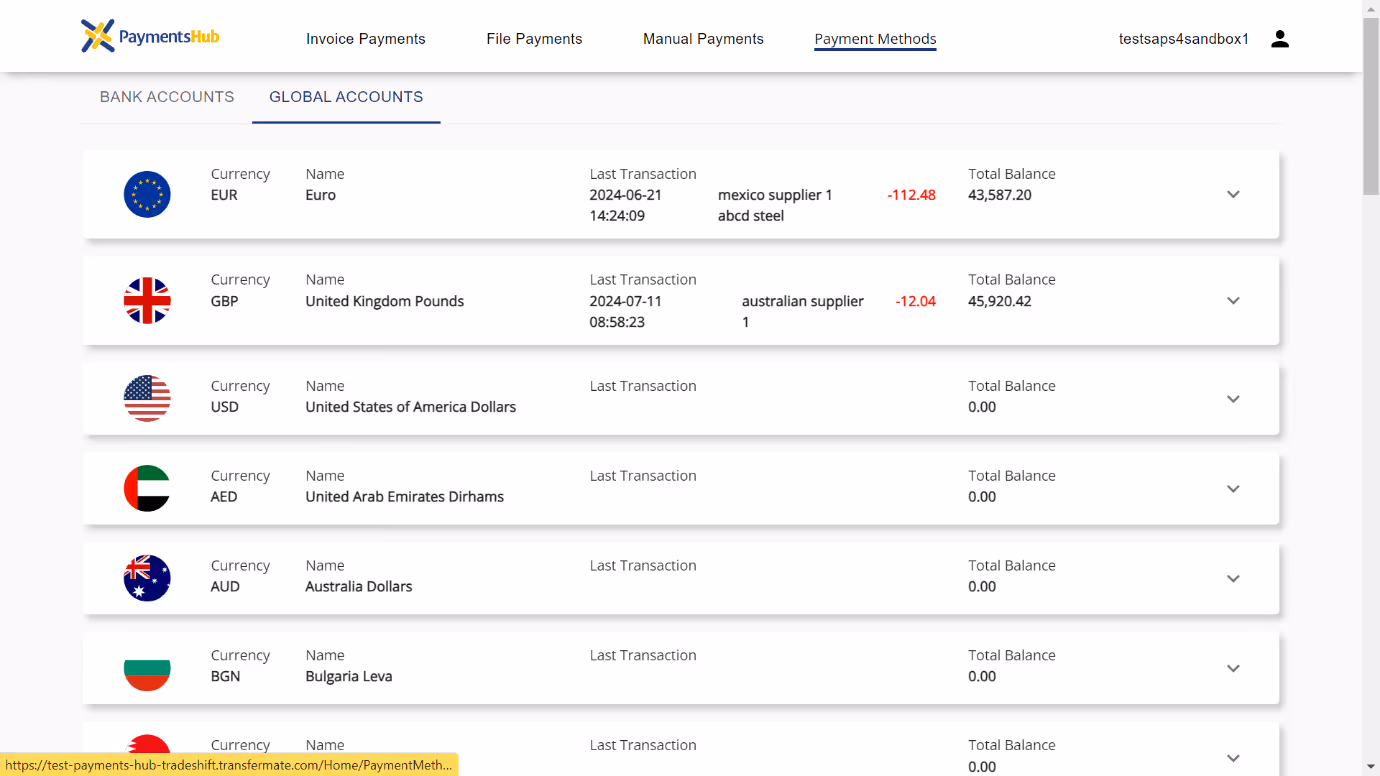Image resolution: width=1380 pixels, height=776 pixels.
Task: Open the Manual Payments page
Action: [x=703, y=39]
